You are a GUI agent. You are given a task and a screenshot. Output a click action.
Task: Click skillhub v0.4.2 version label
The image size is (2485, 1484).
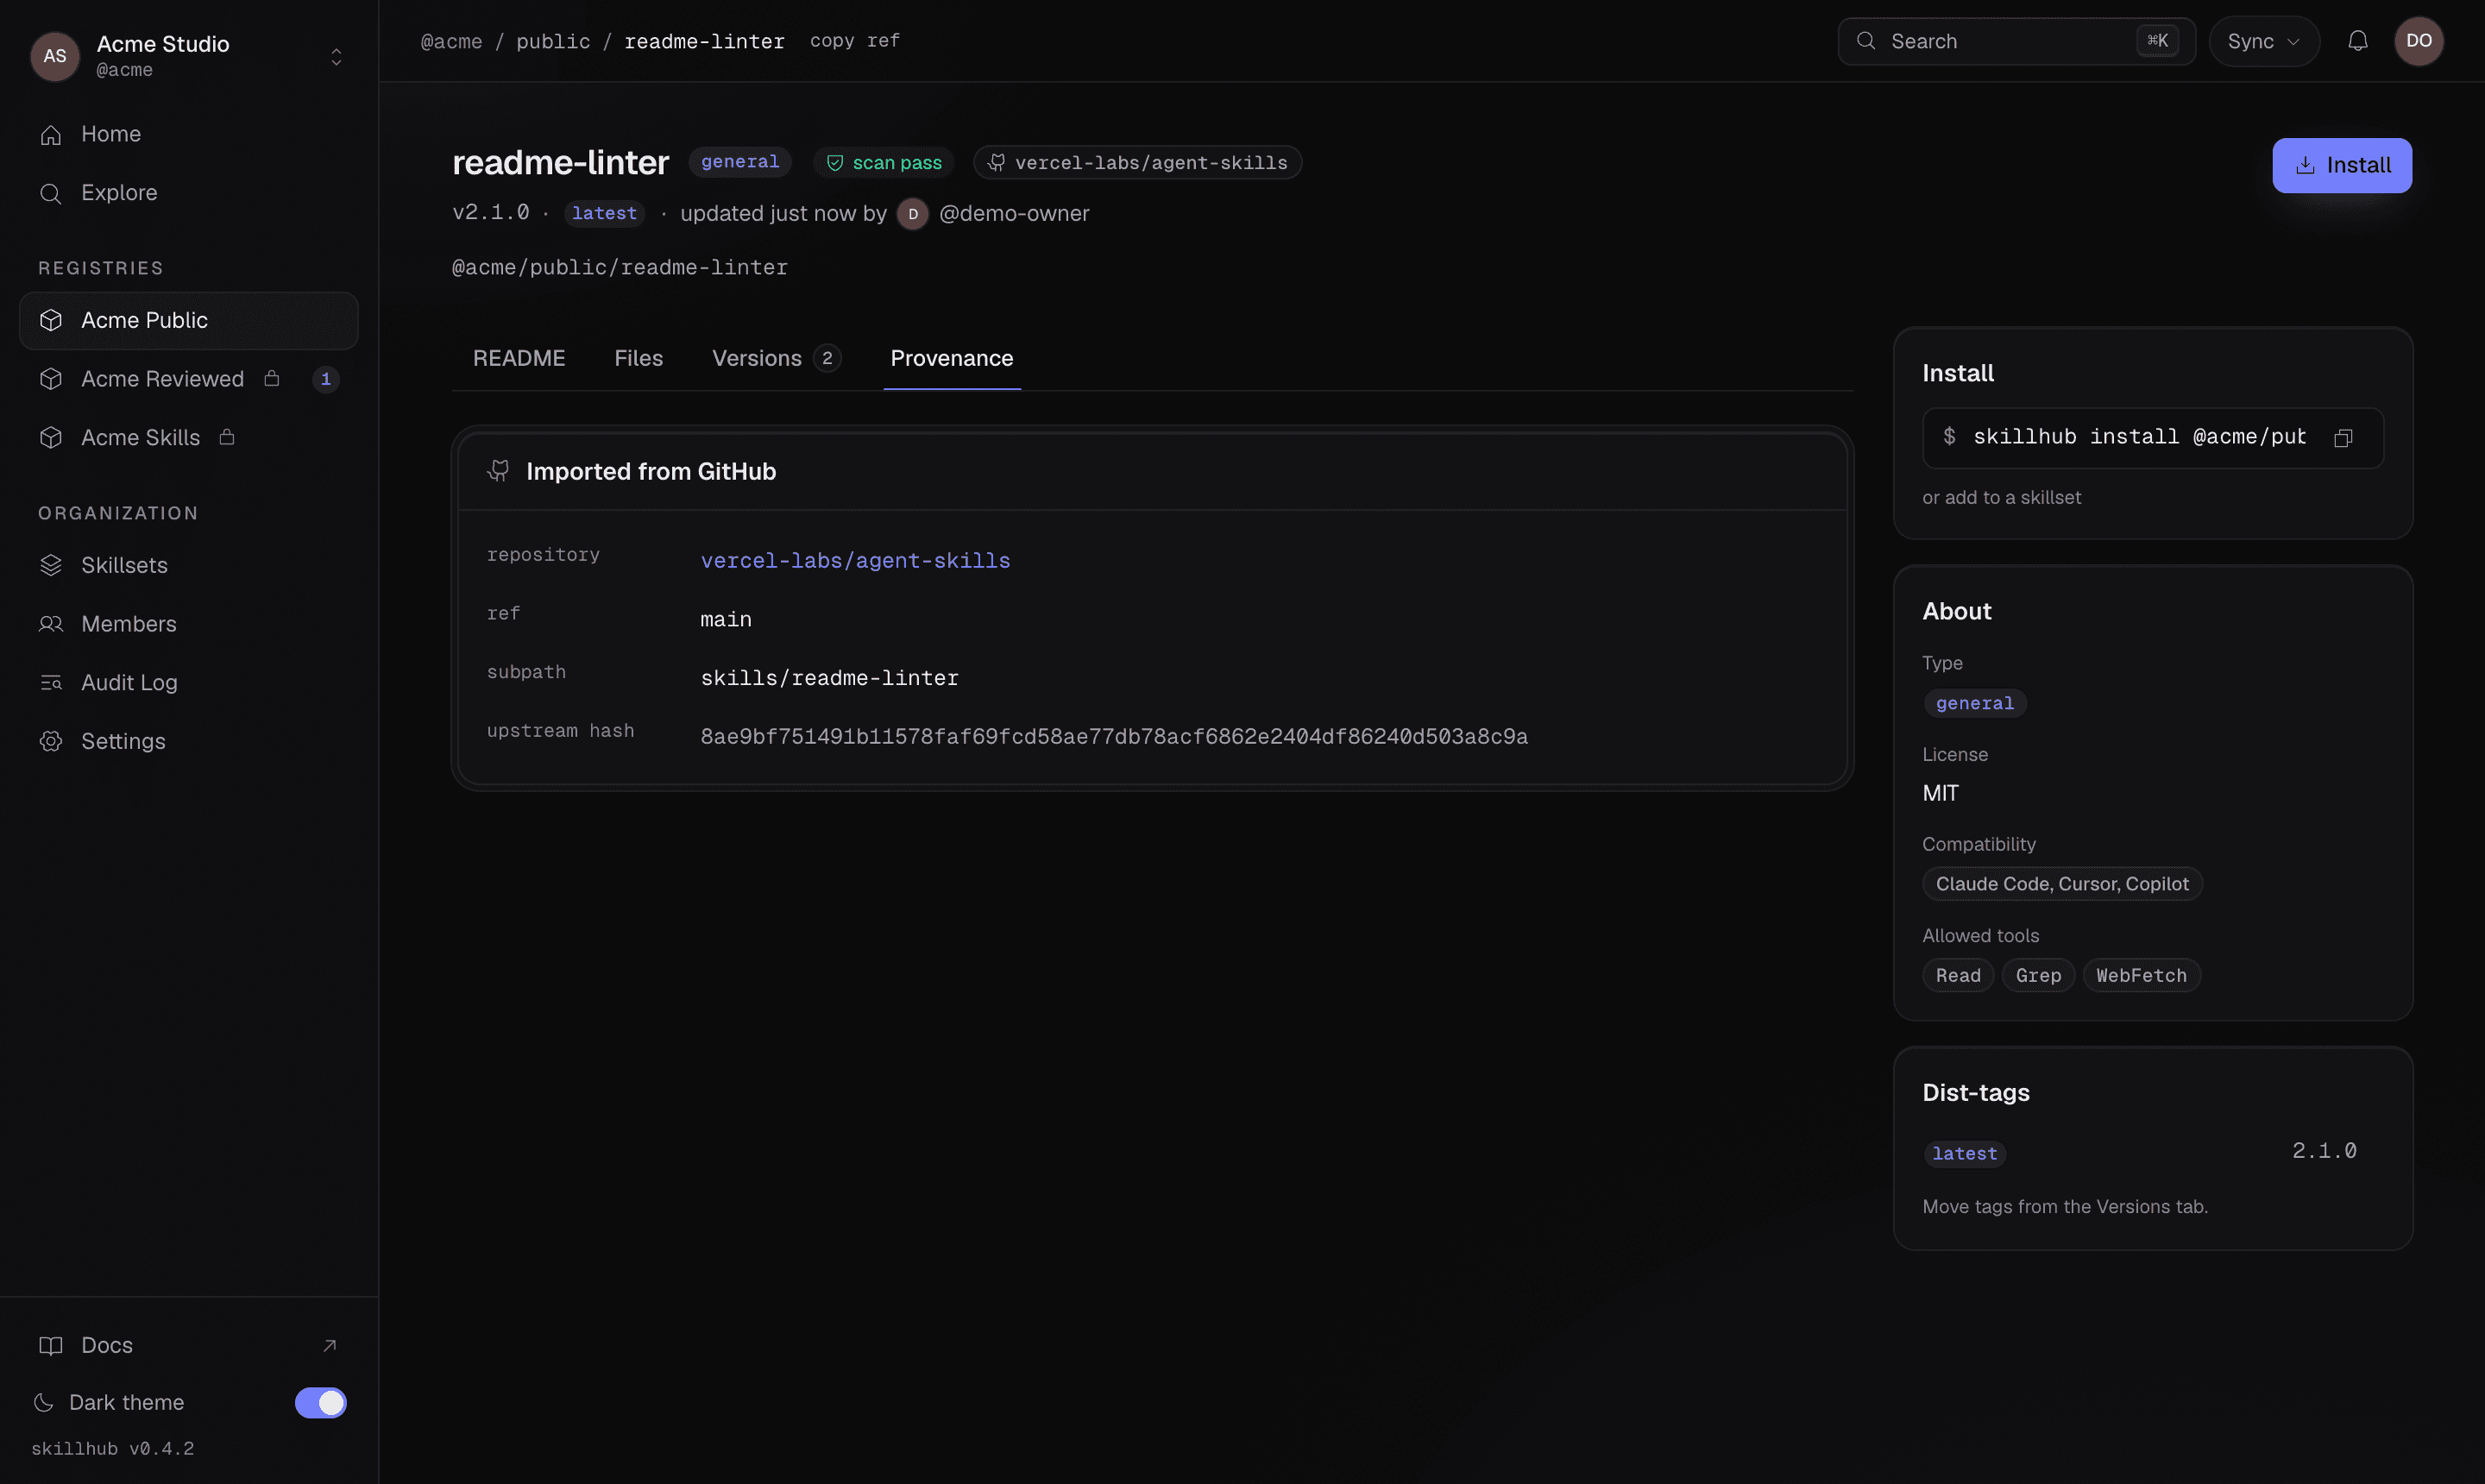(113, 1449)
